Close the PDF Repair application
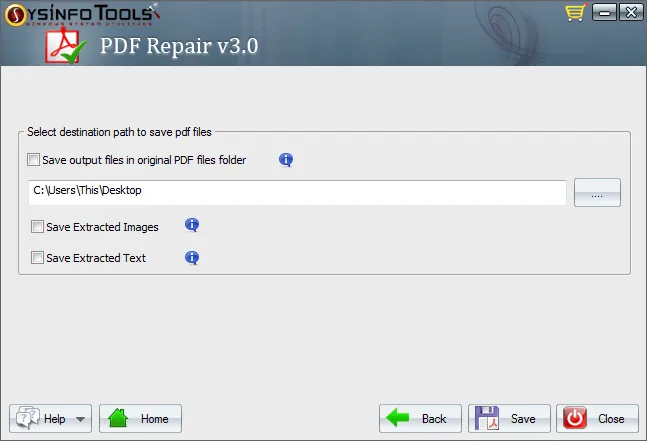The image size is (647, 441). pos(597,419)
